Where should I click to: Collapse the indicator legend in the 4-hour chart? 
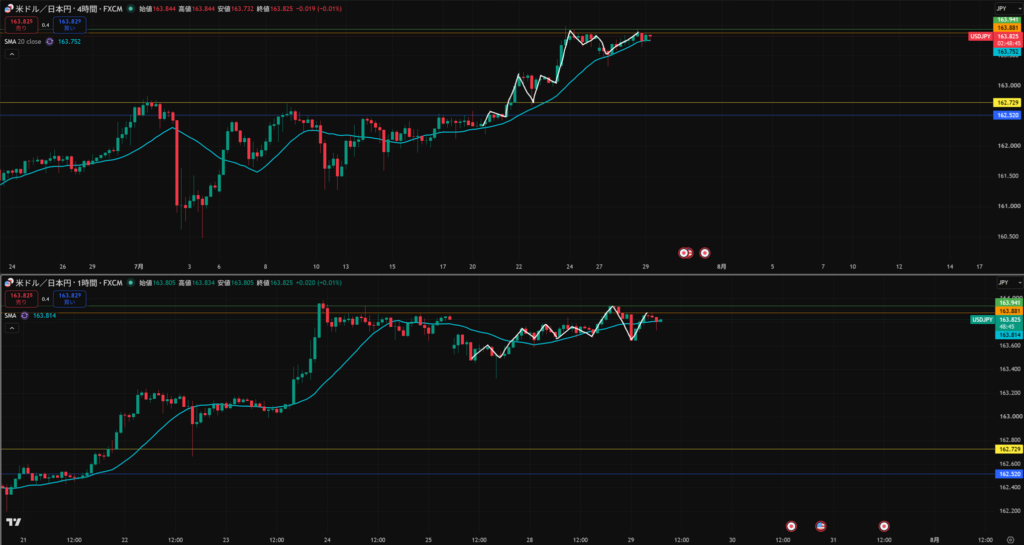(x=12, y=54)
